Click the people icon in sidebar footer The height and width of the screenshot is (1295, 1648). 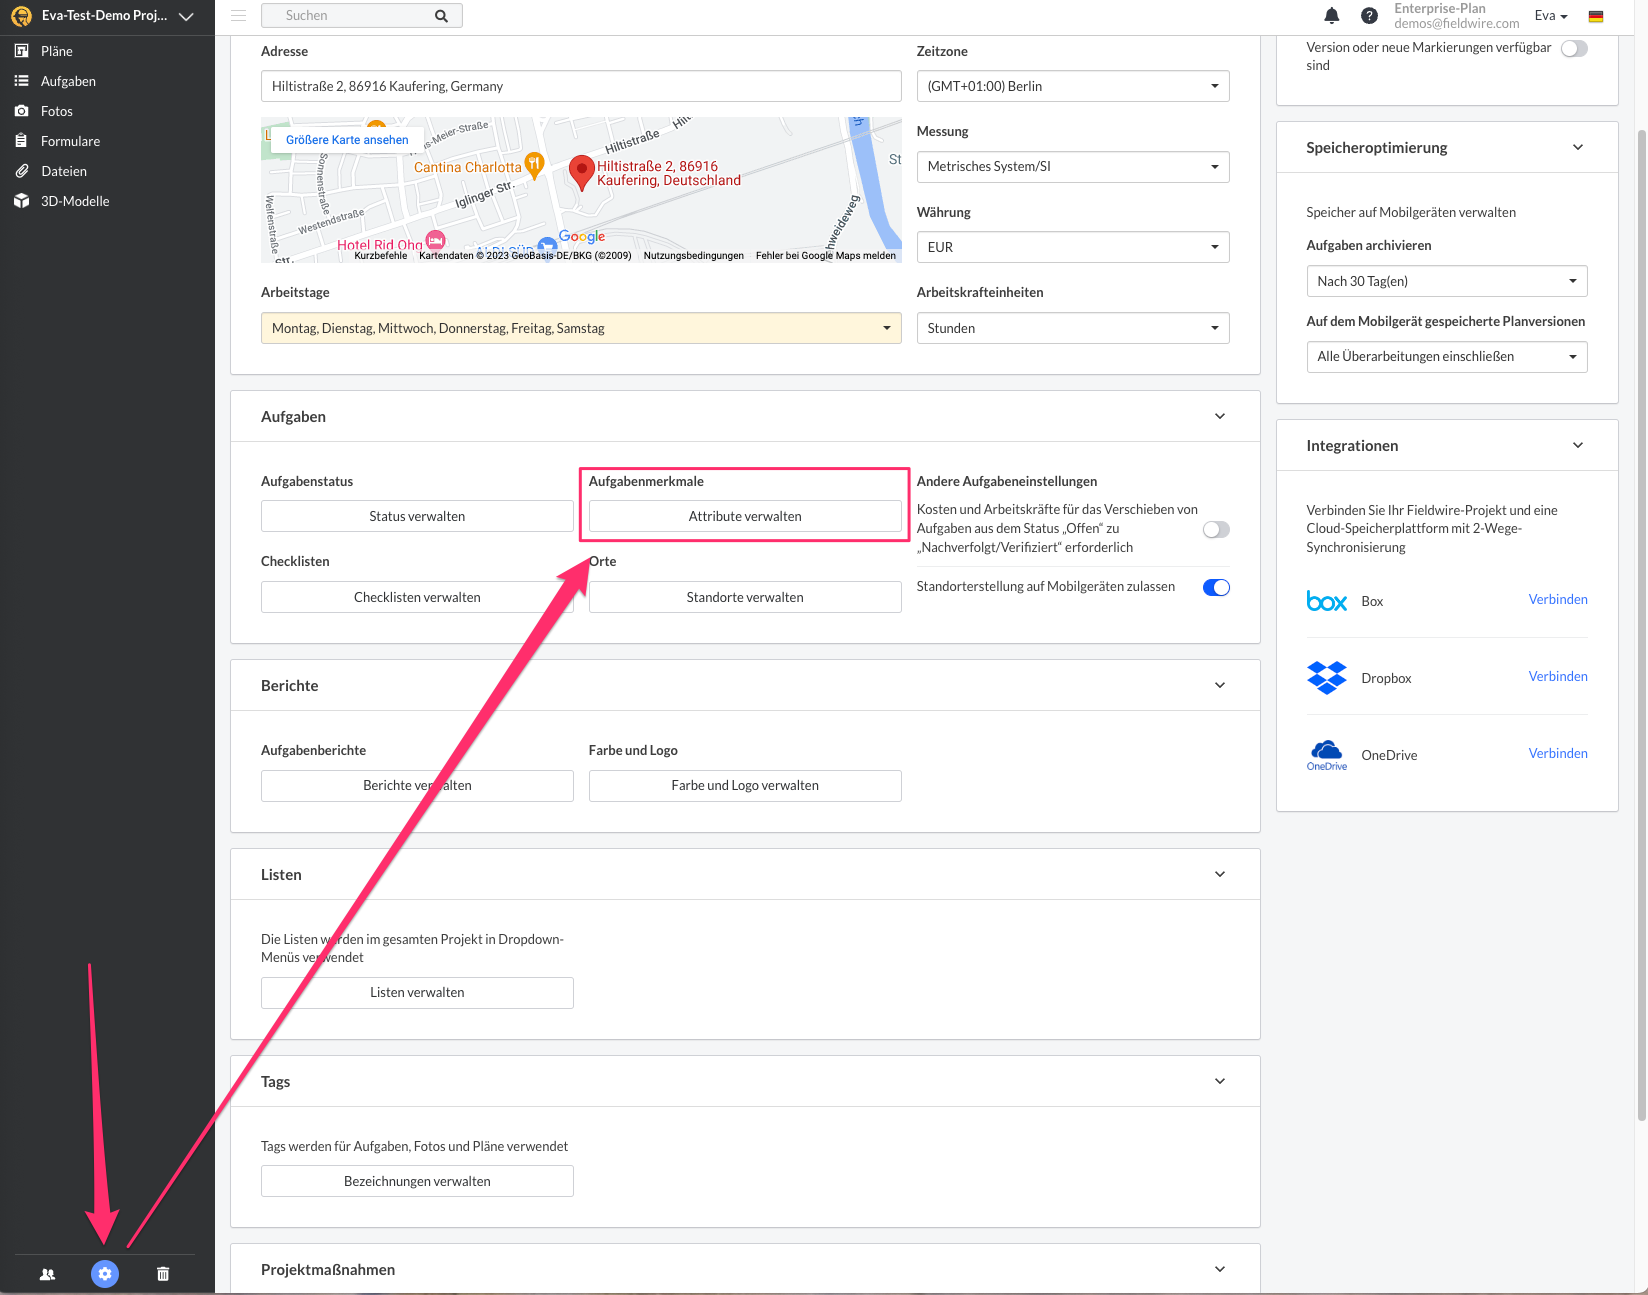(47, 1274)
